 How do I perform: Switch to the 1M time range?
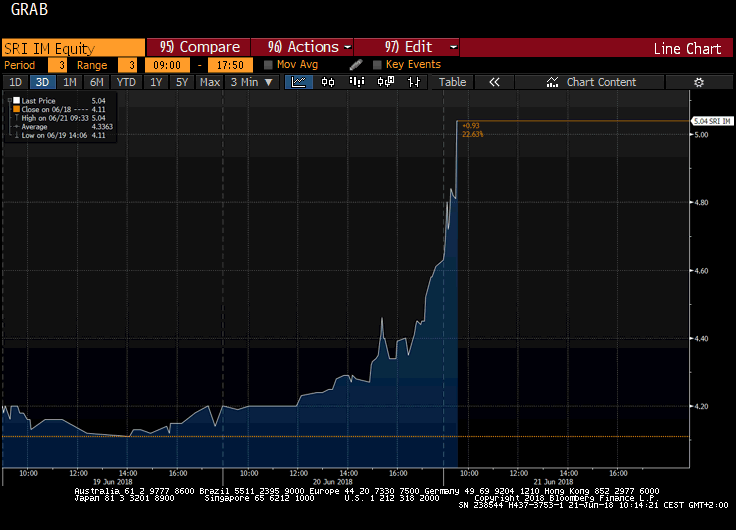pyautogui.click(x=69, y=82)
